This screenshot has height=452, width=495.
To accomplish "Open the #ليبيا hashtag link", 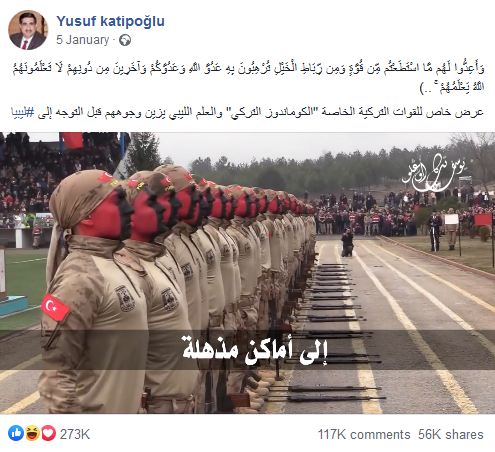I will 23,112.
